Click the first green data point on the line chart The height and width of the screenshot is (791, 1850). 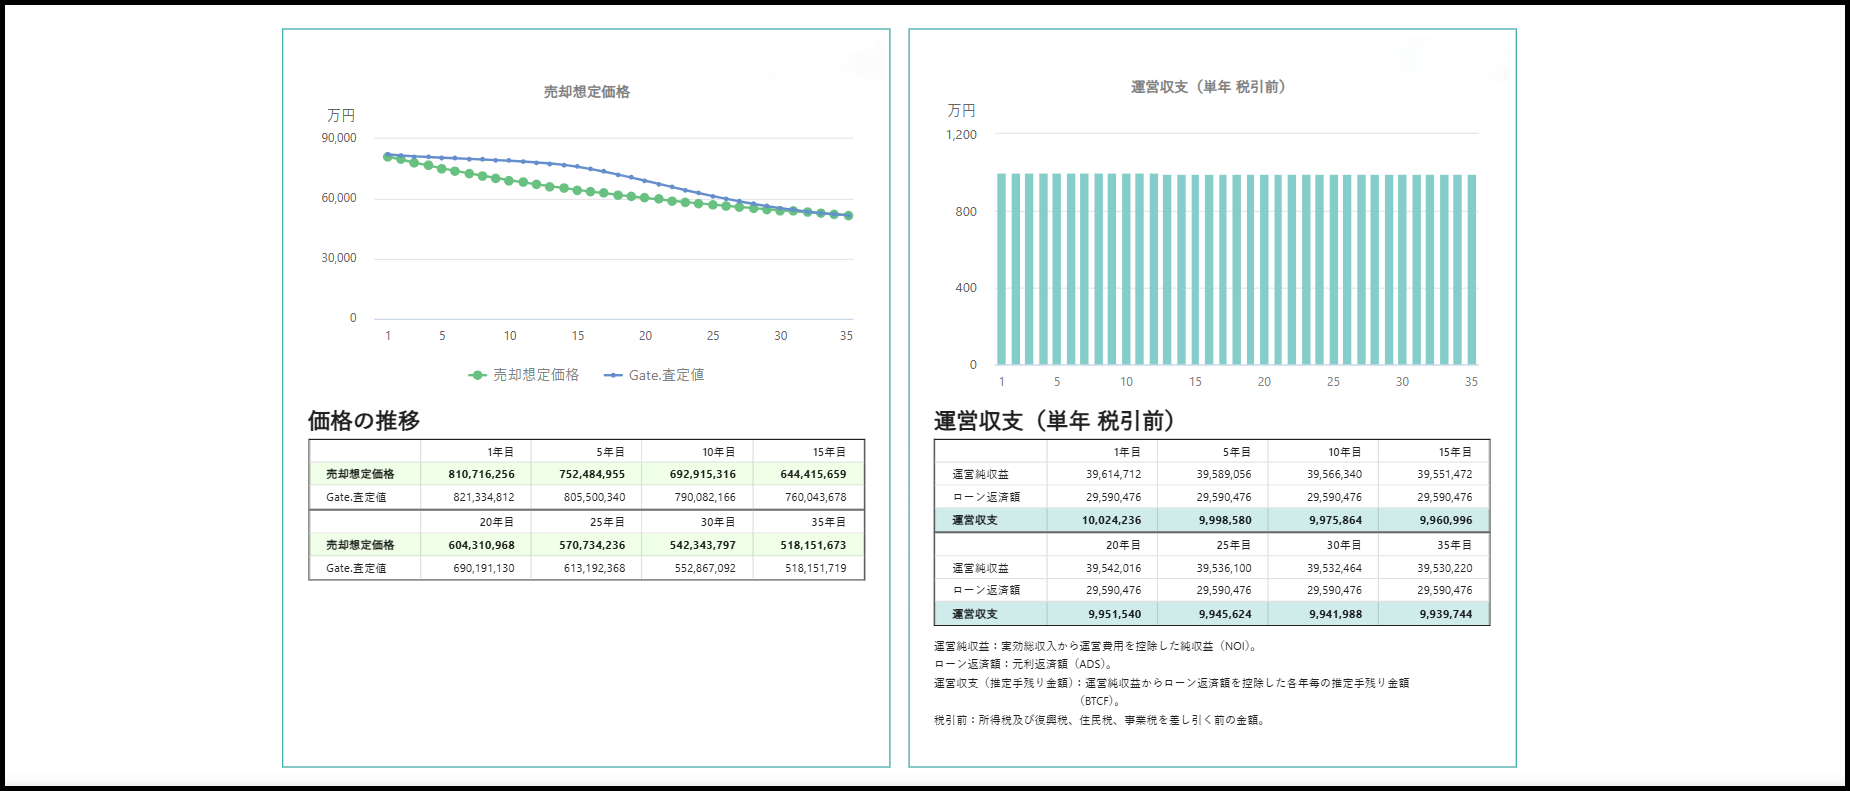point(388,157)
